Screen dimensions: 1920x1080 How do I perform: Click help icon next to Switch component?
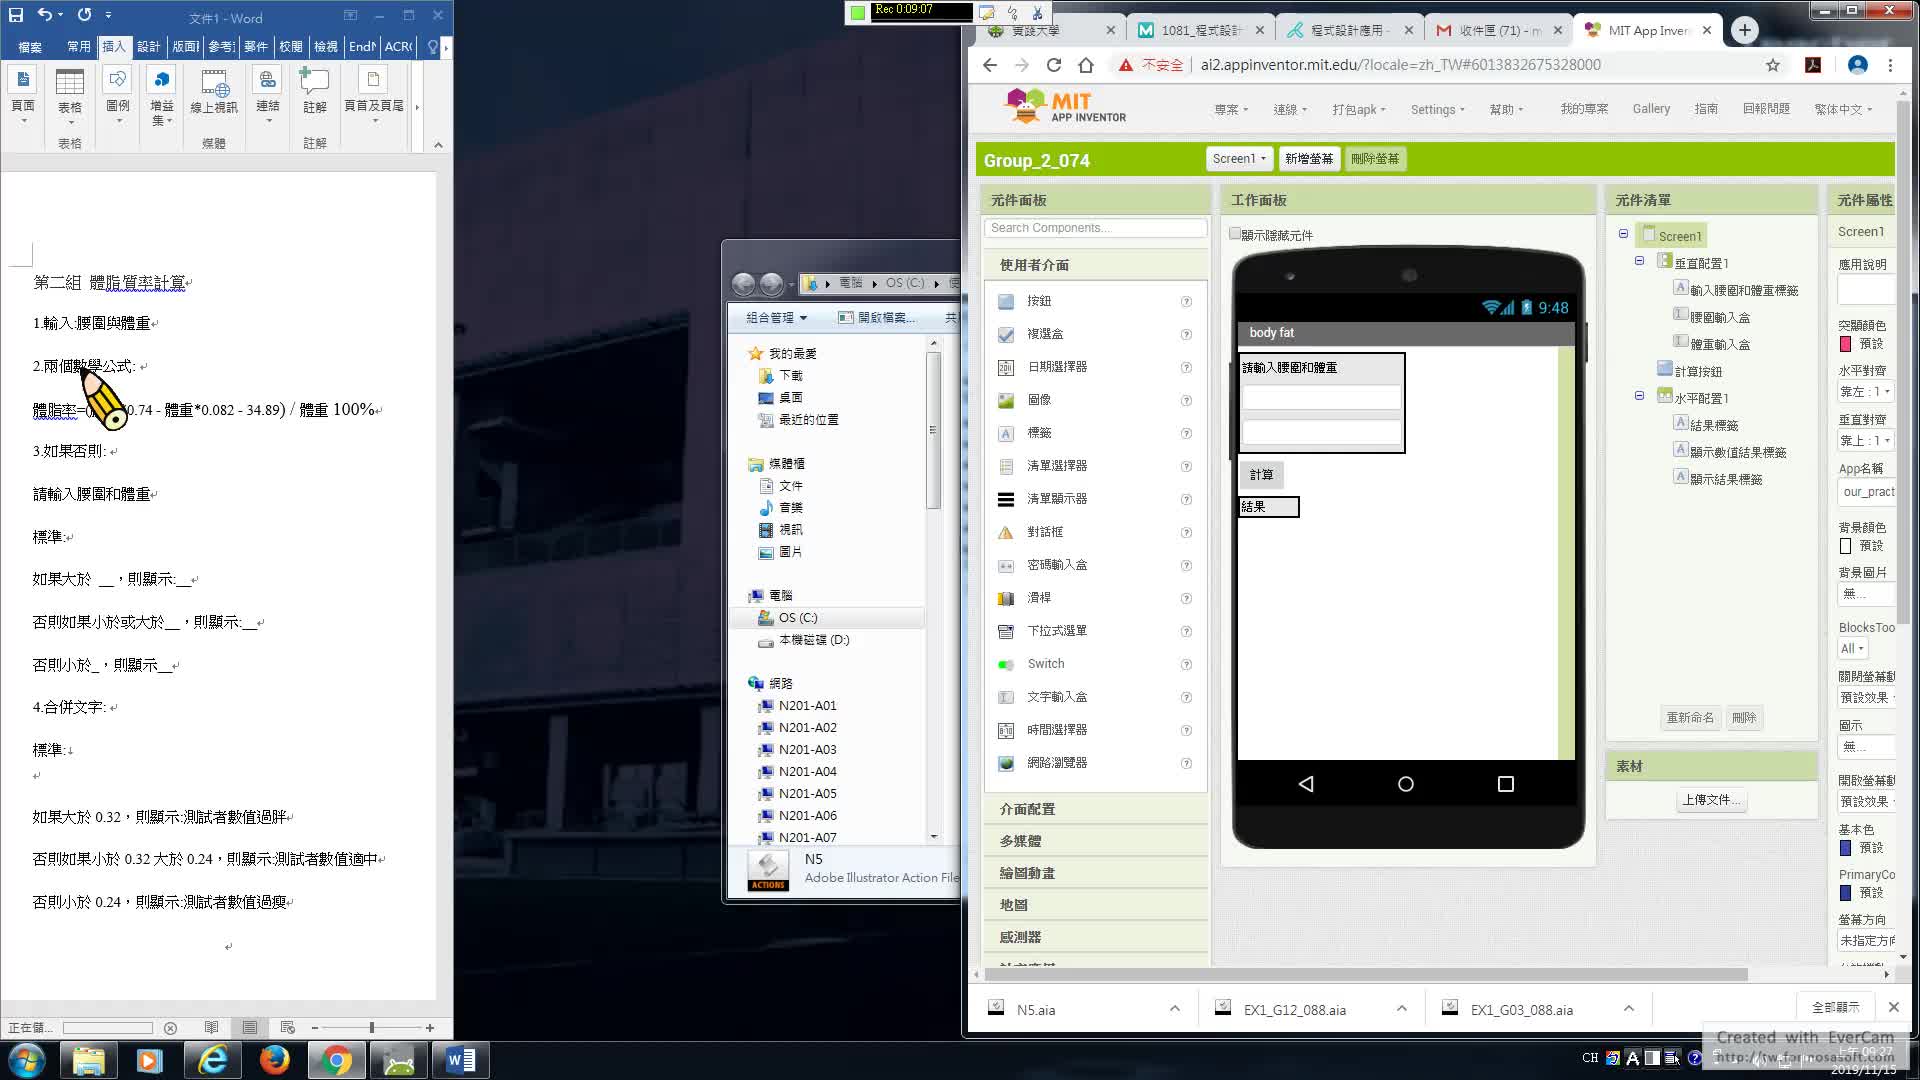pyautogui.click(x=1186, y=664)
